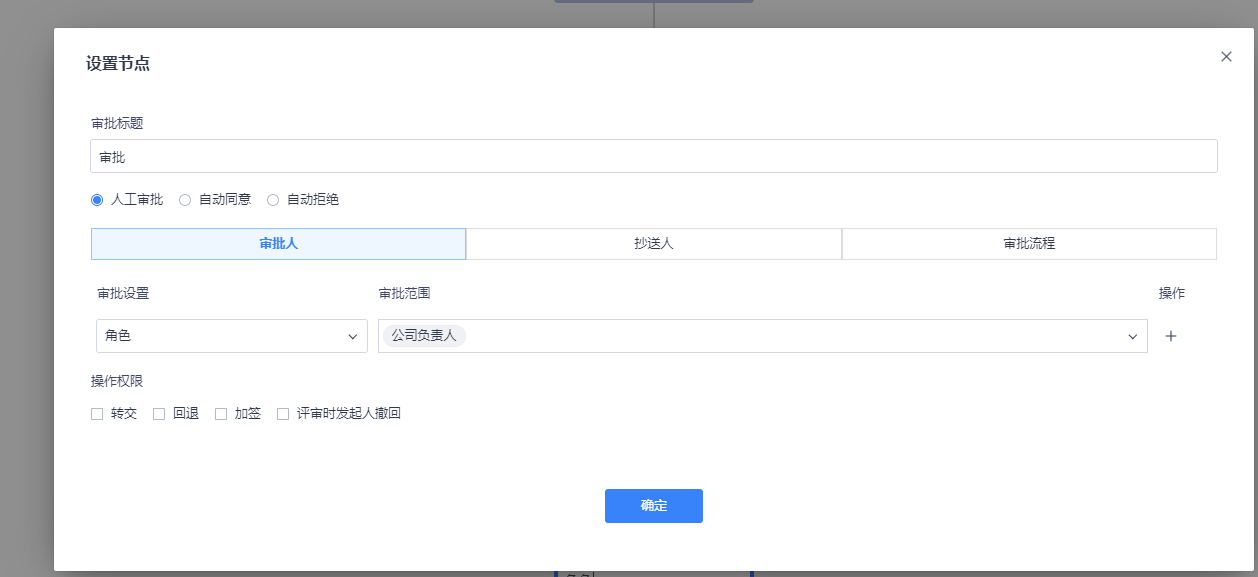1258x577 pixels.
Task: Stay on the 审批人 tab by clicking it
Action: pyautogui.click(x=278, y=243)
